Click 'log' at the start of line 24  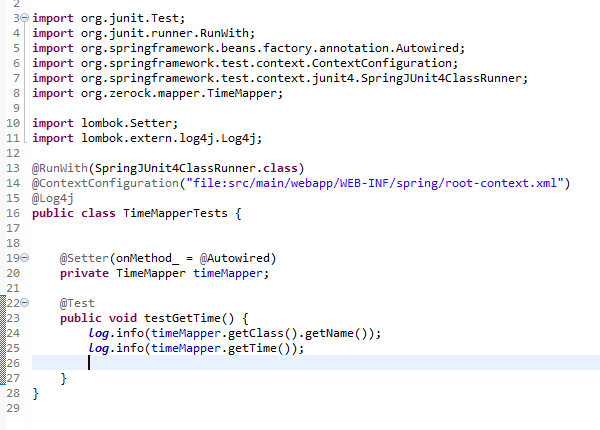[98, 333]
